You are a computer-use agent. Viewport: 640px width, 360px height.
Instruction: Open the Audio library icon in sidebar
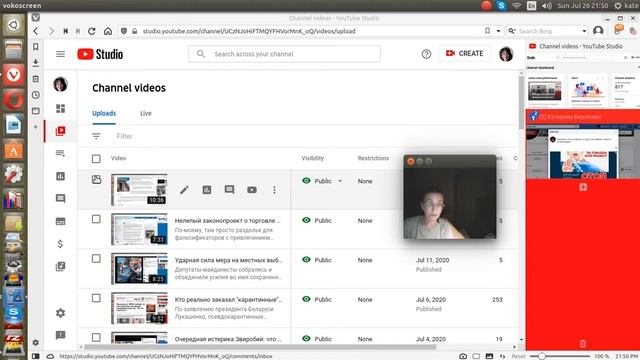60,267
